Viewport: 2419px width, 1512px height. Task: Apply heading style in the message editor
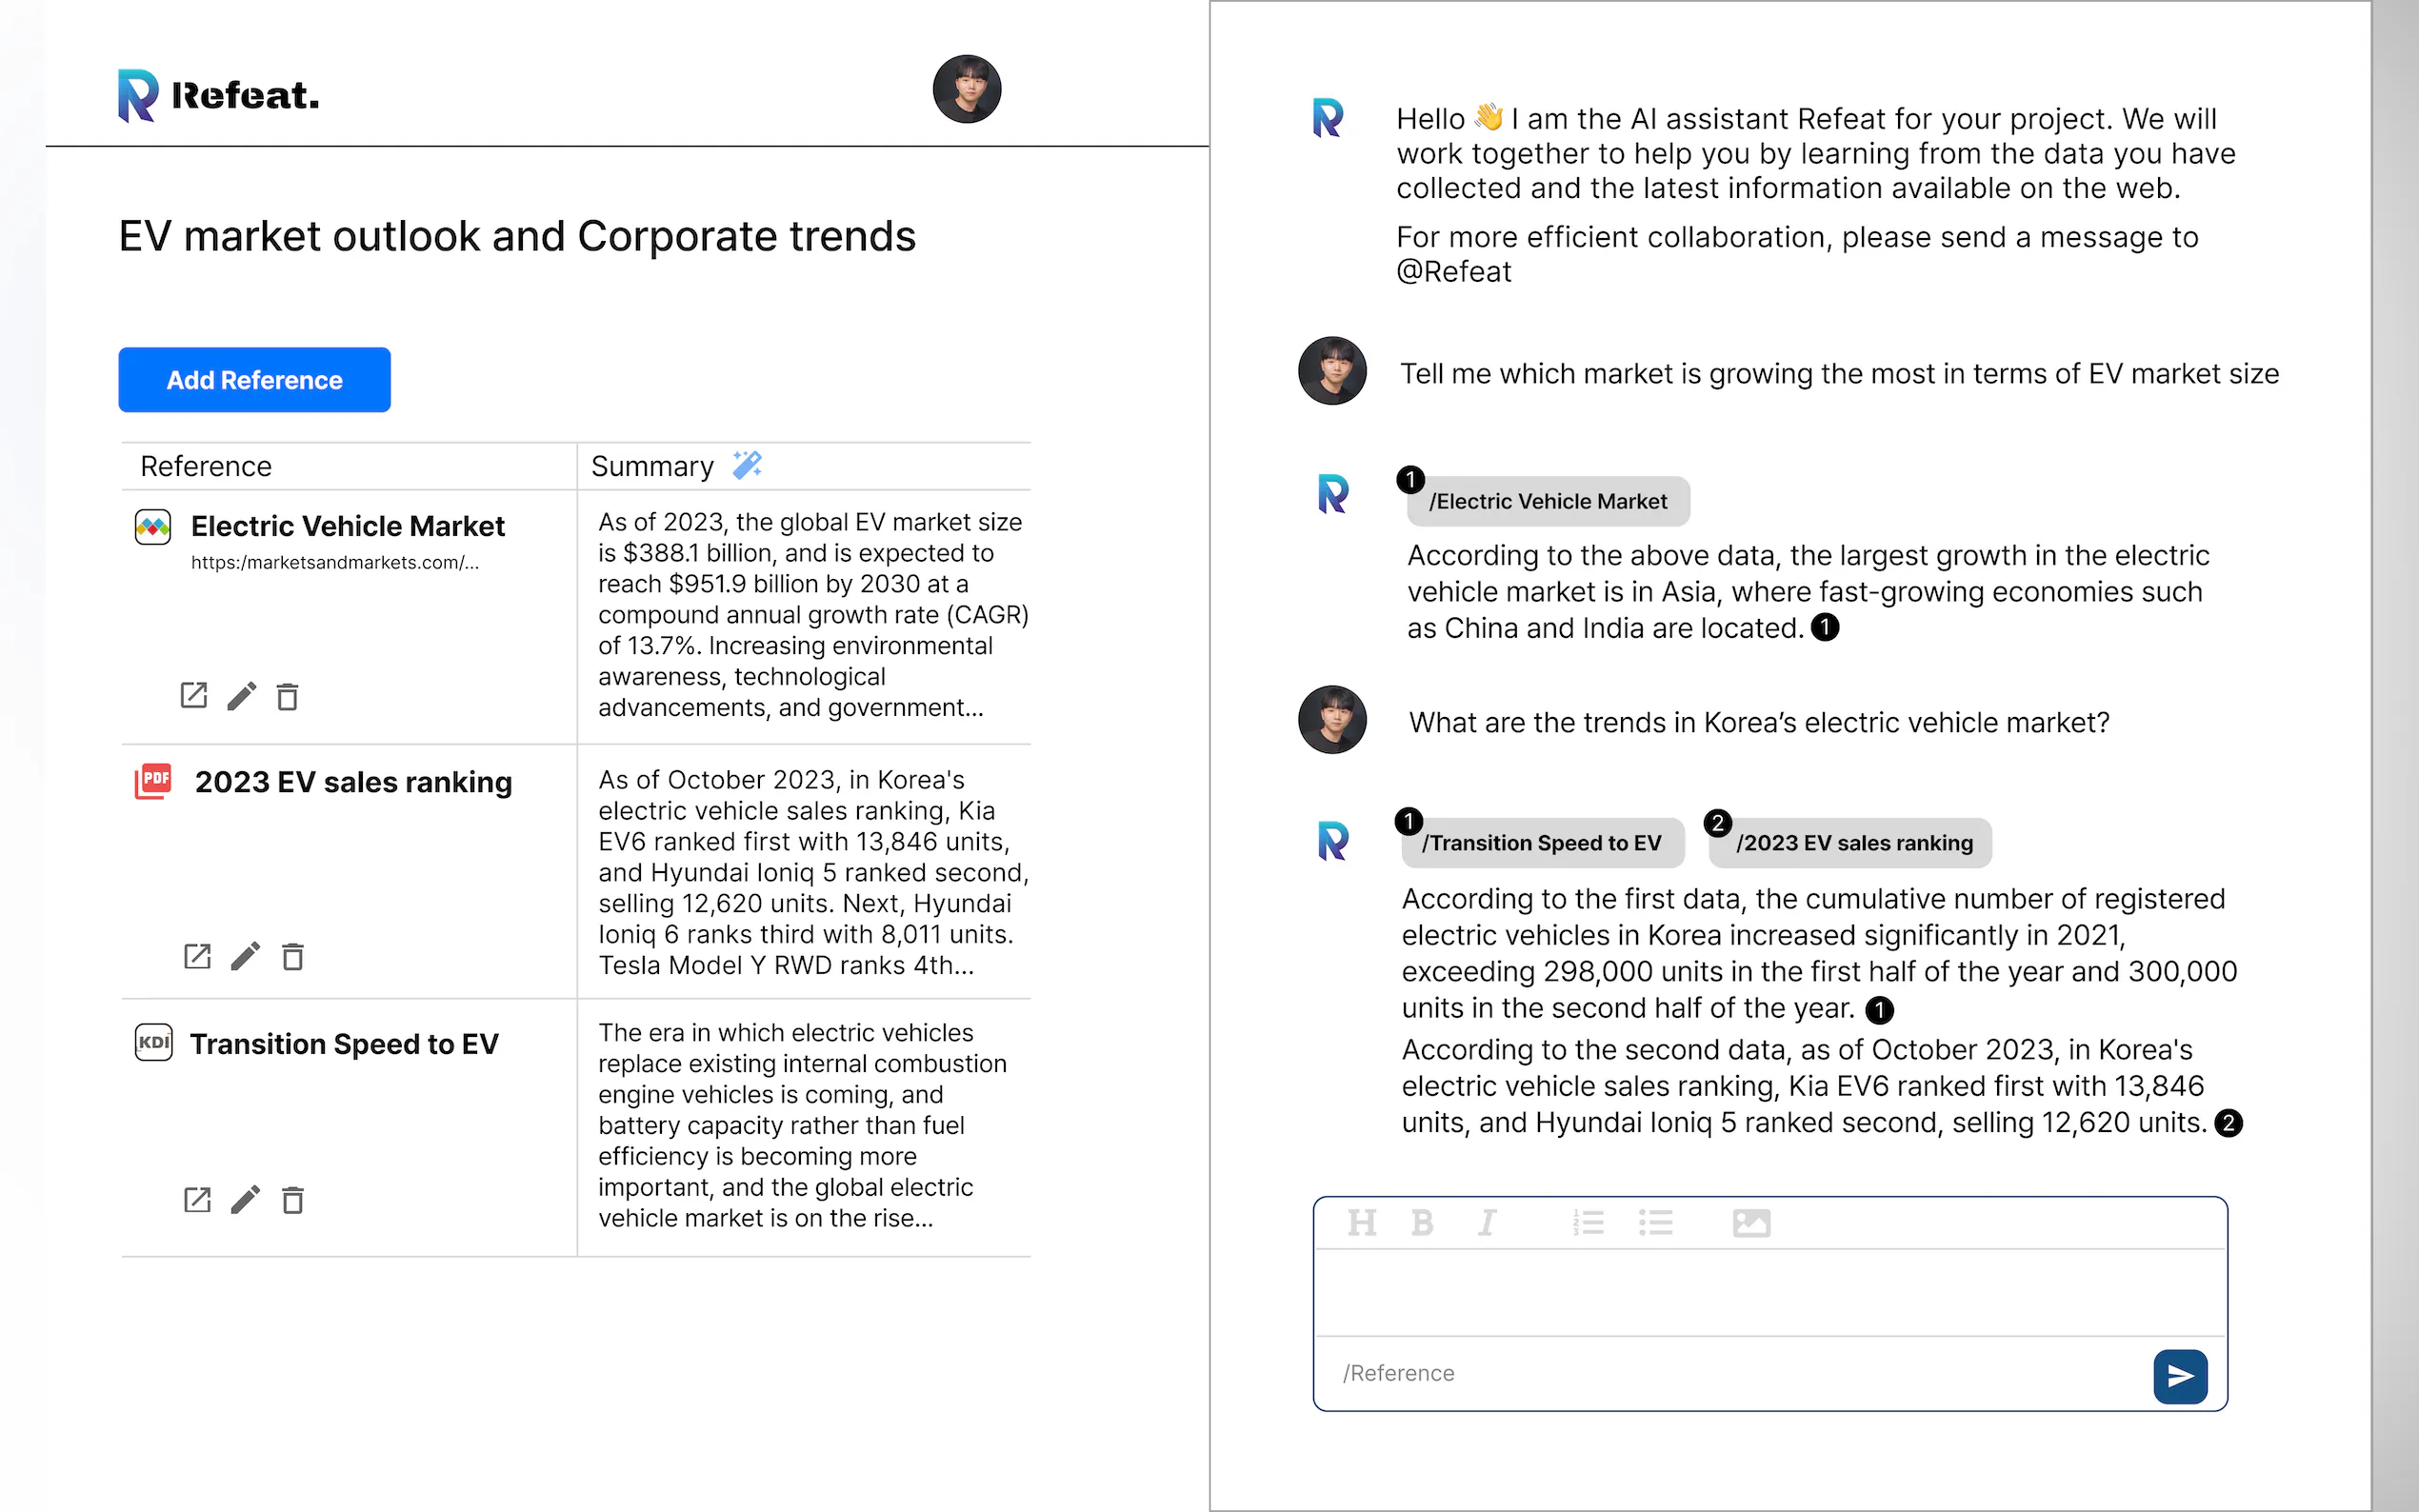(1361, 1223)
